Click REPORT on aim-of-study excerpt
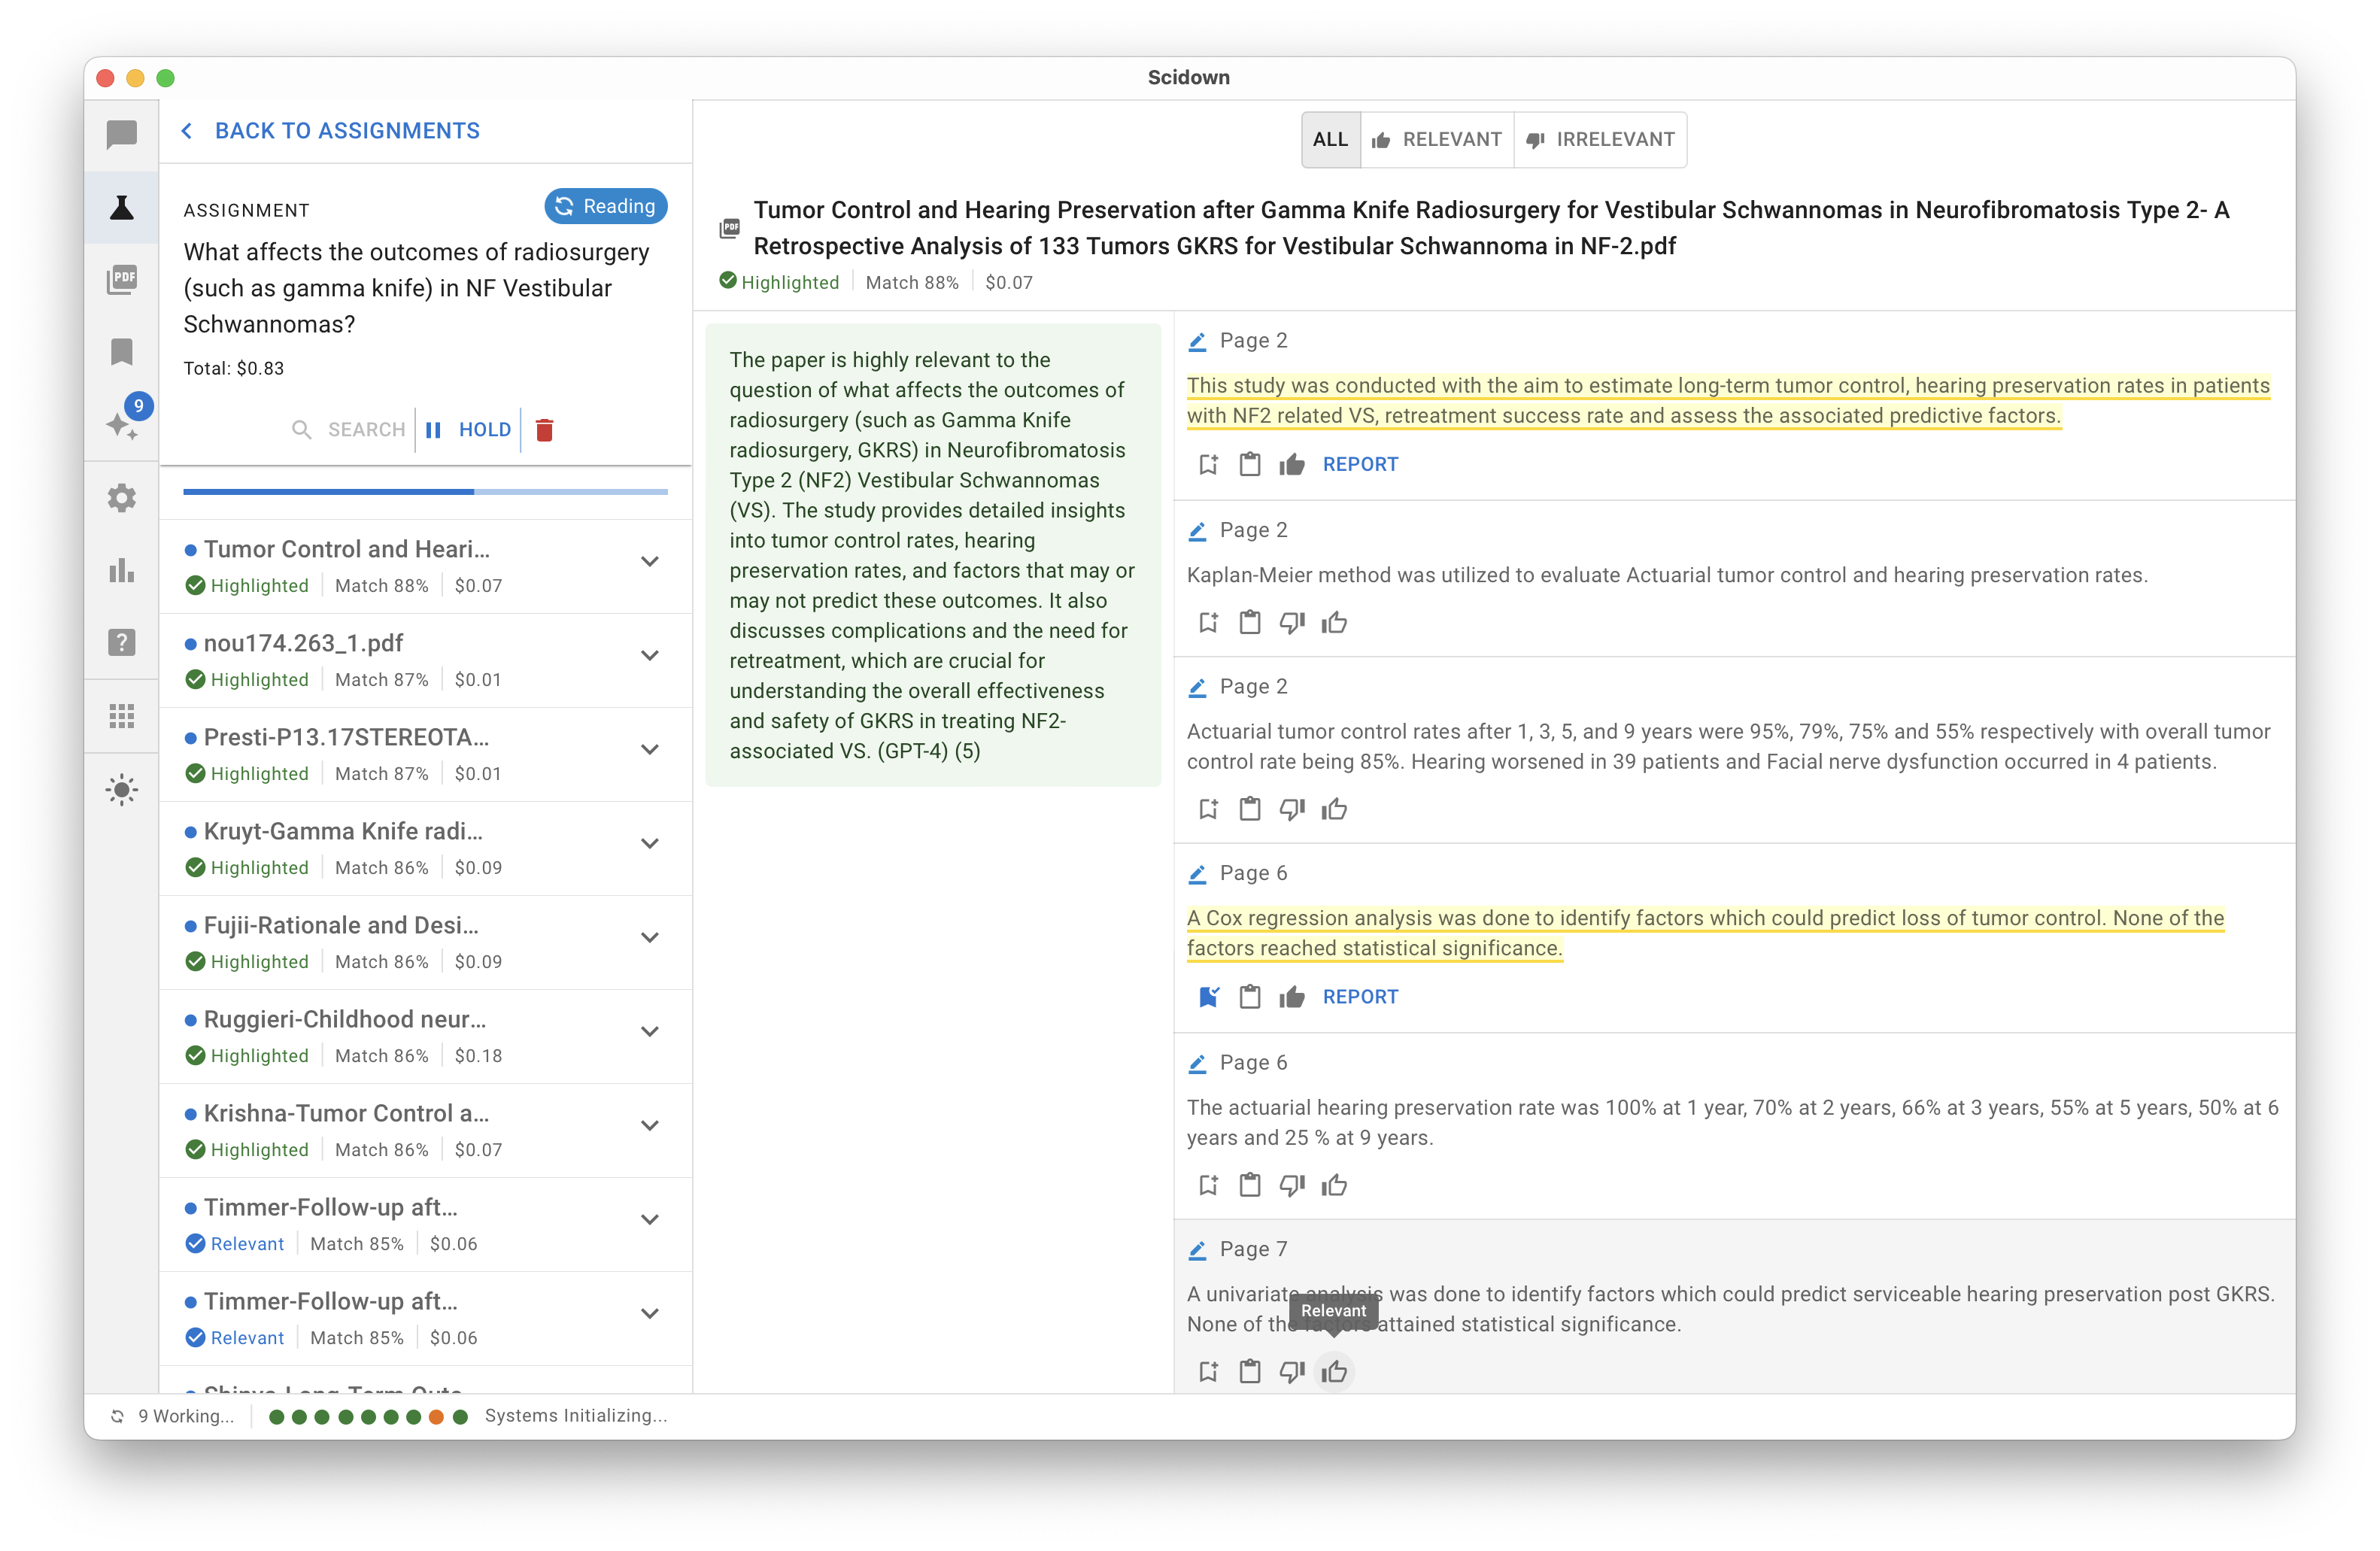Screen dimensions: 2380x1551 tap(1360, 464)
